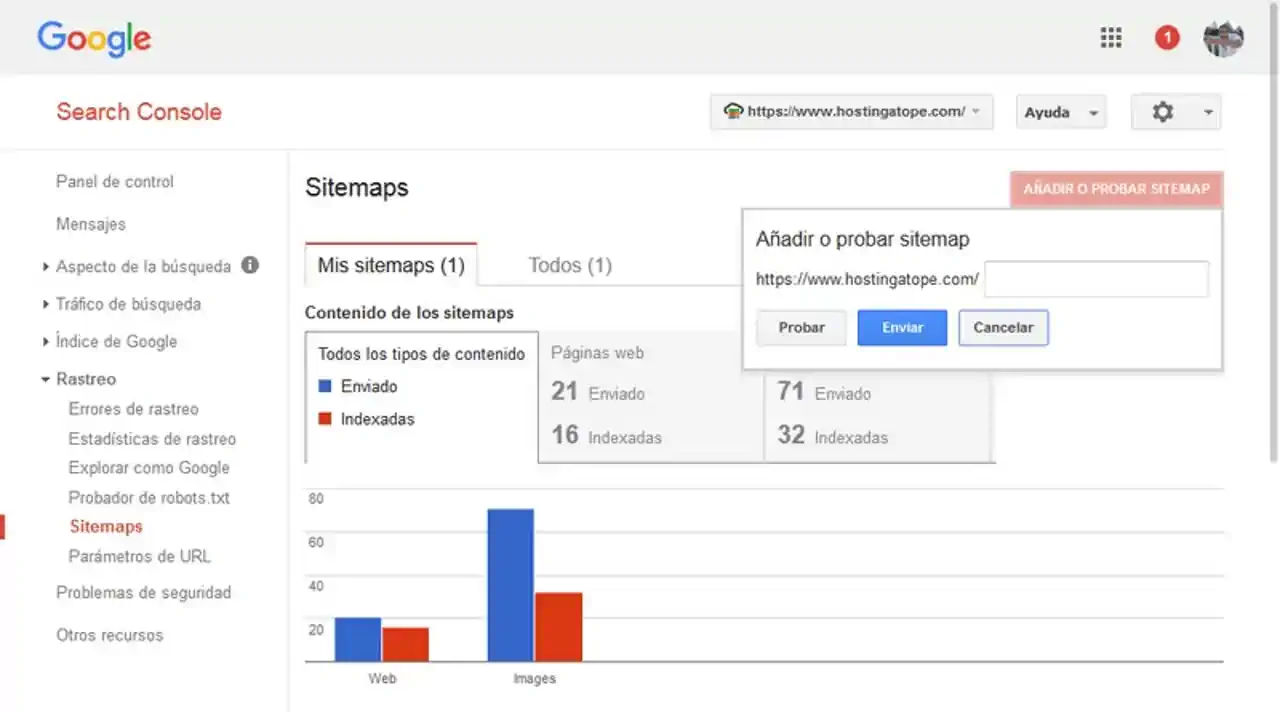
Task: Open the Ayuda dropdown
Action: [x=1061, y=112]
